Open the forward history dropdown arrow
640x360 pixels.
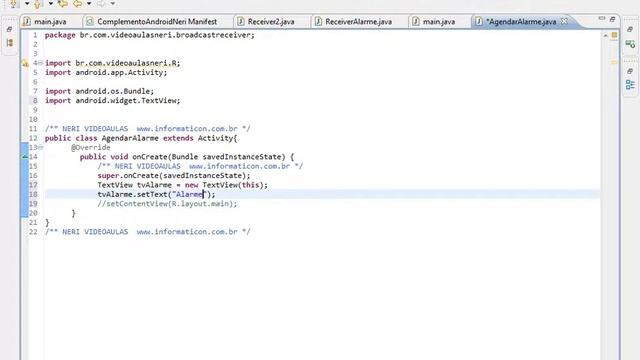coord(113,4)
